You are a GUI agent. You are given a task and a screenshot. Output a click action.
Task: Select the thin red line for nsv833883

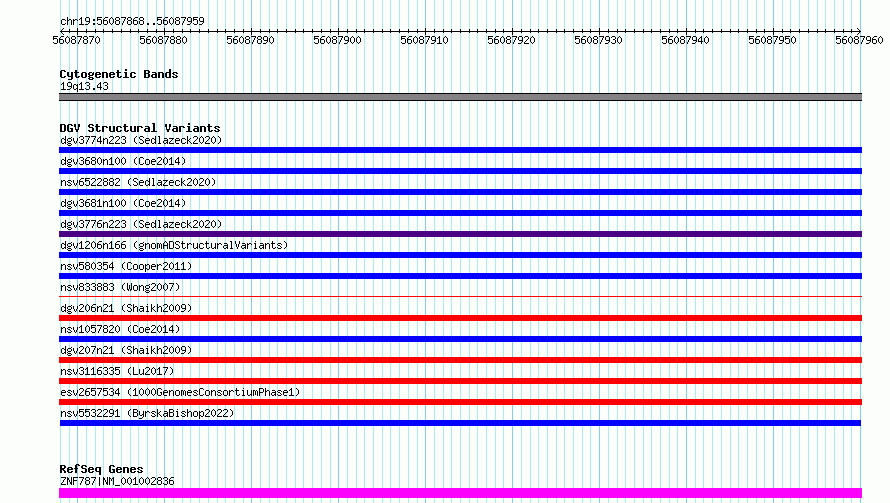460,296
